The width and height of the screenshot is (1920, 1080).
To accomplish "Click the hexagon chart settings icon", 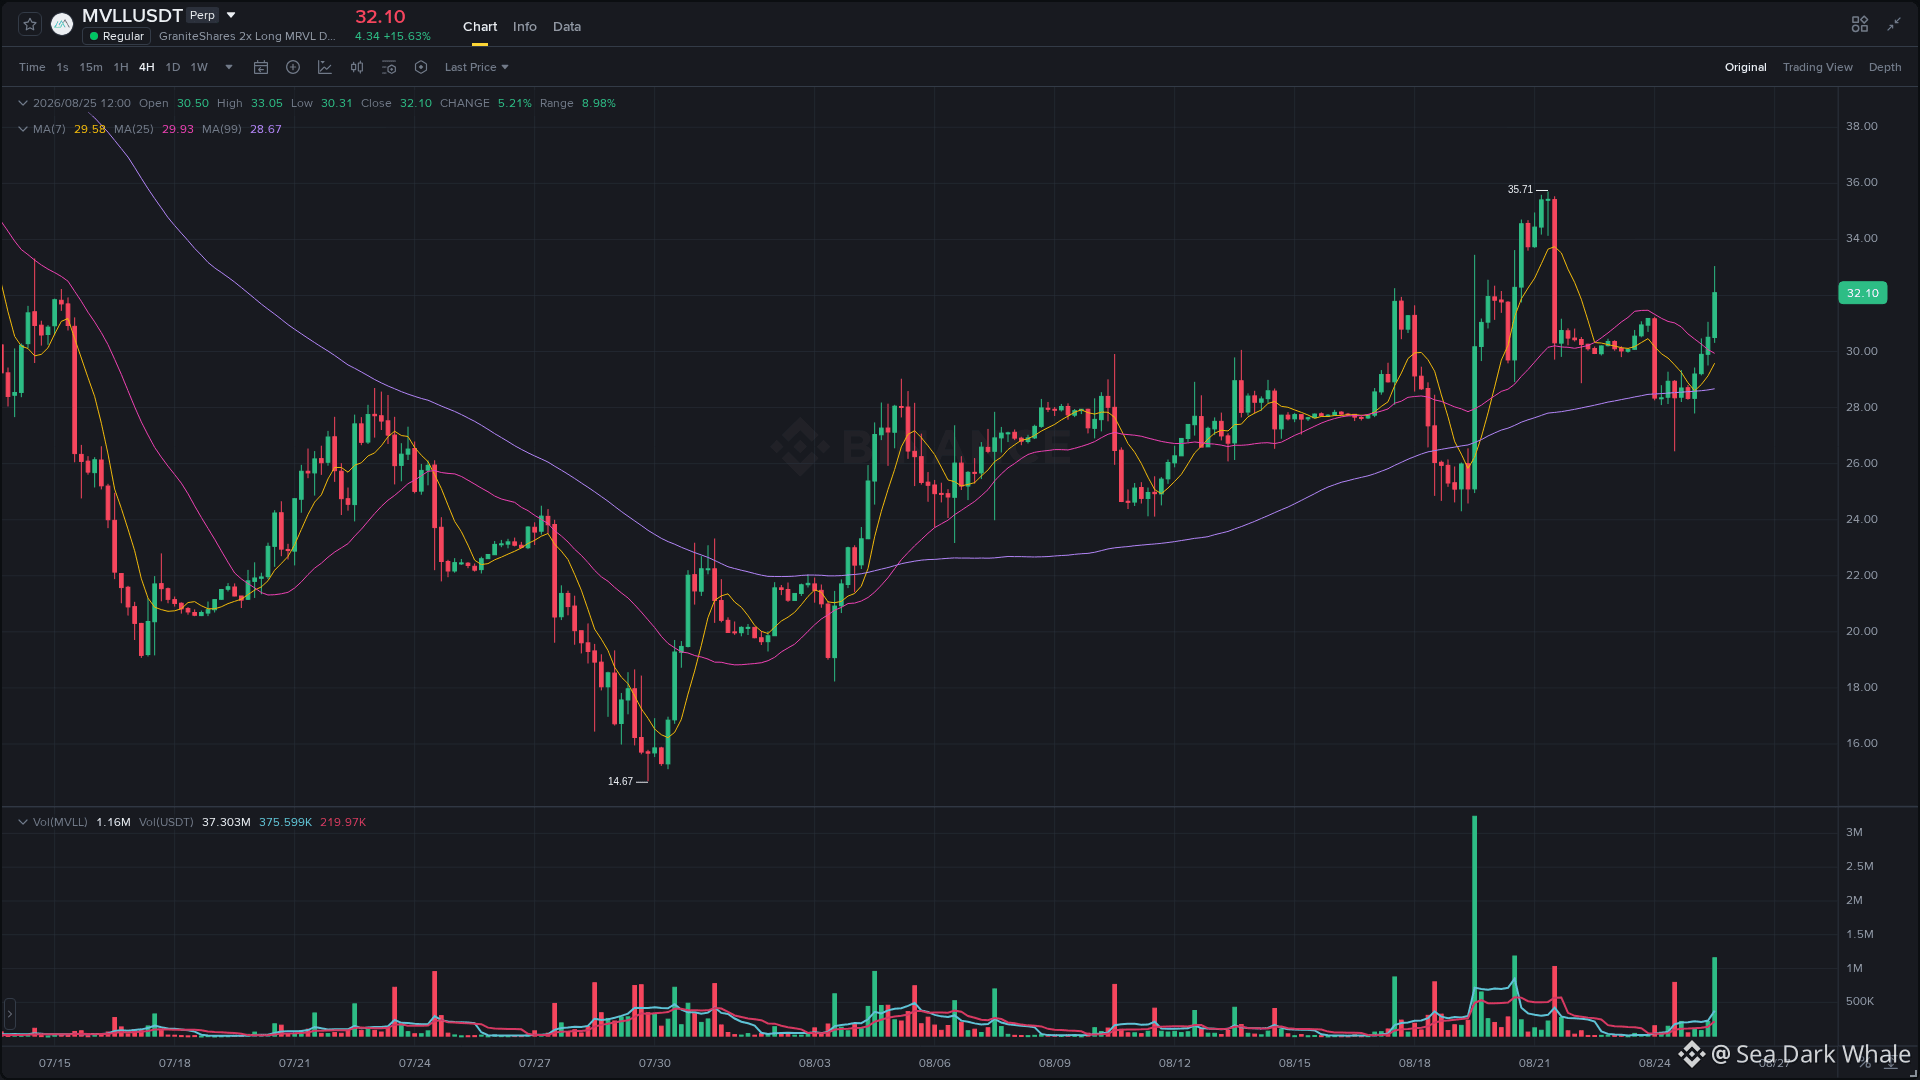I will (421, 67).
